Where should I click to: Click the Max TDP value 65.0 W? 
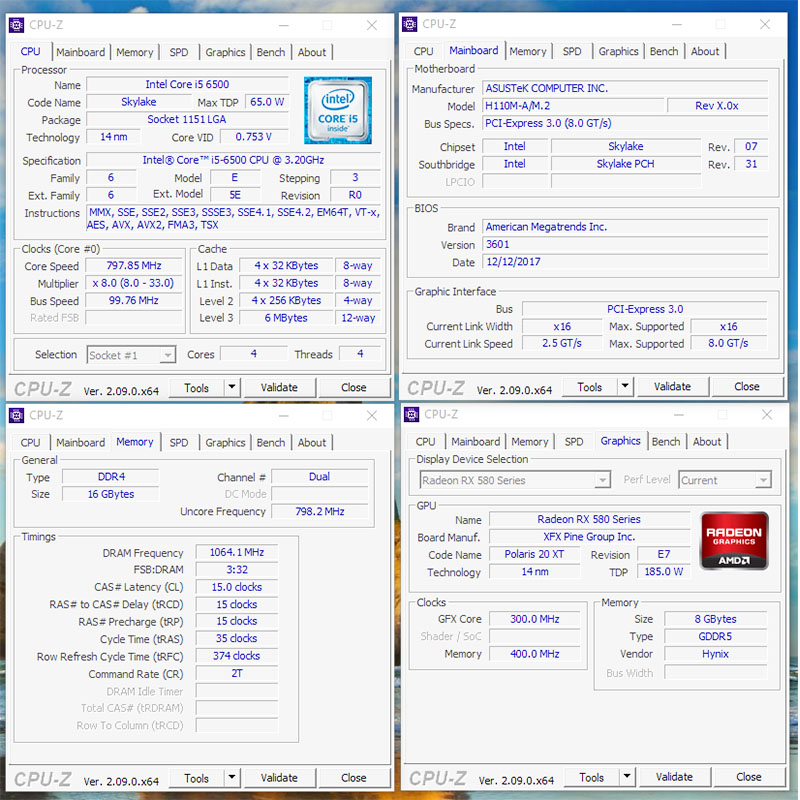click(267, 102)
